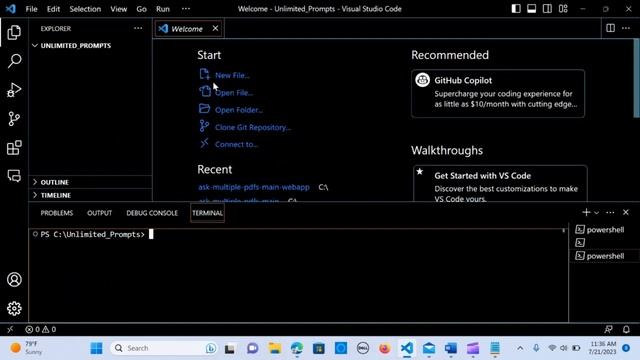Open the Windows Start menu

coord(96,348)
